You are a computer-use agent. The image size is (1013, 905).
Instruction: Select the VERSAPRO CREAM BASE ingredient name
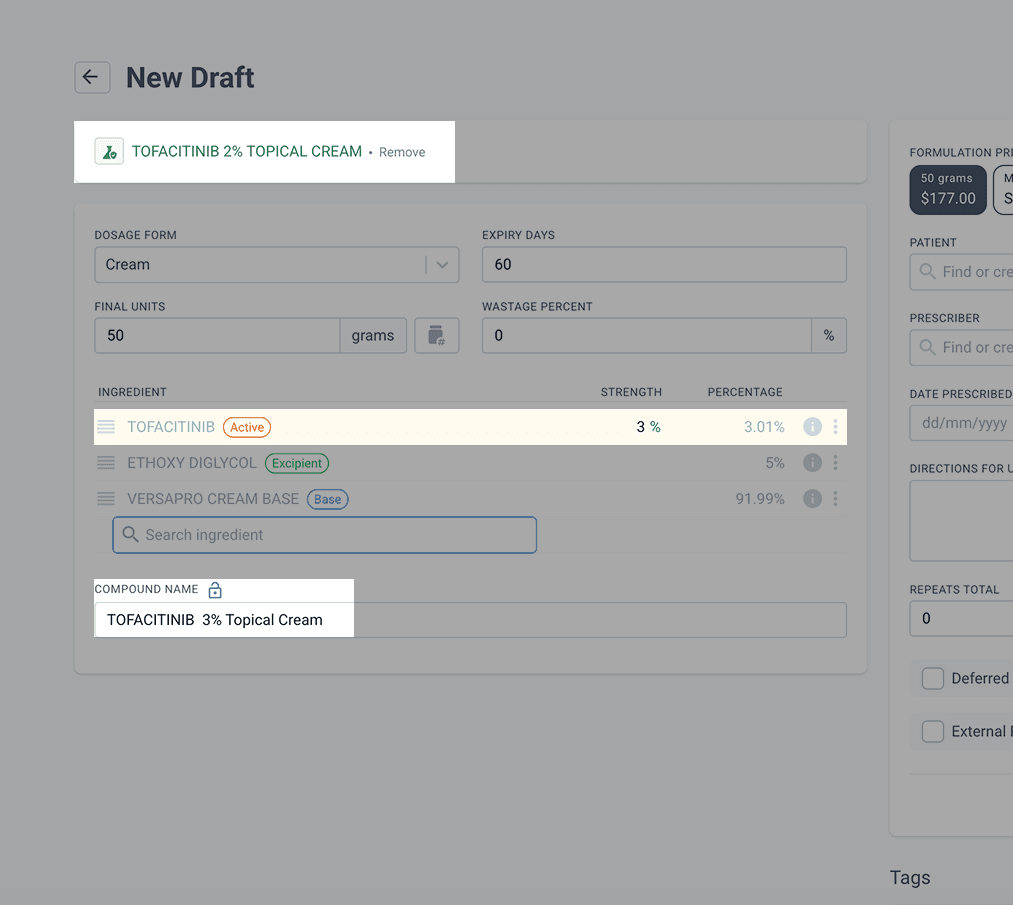point(213,499)
